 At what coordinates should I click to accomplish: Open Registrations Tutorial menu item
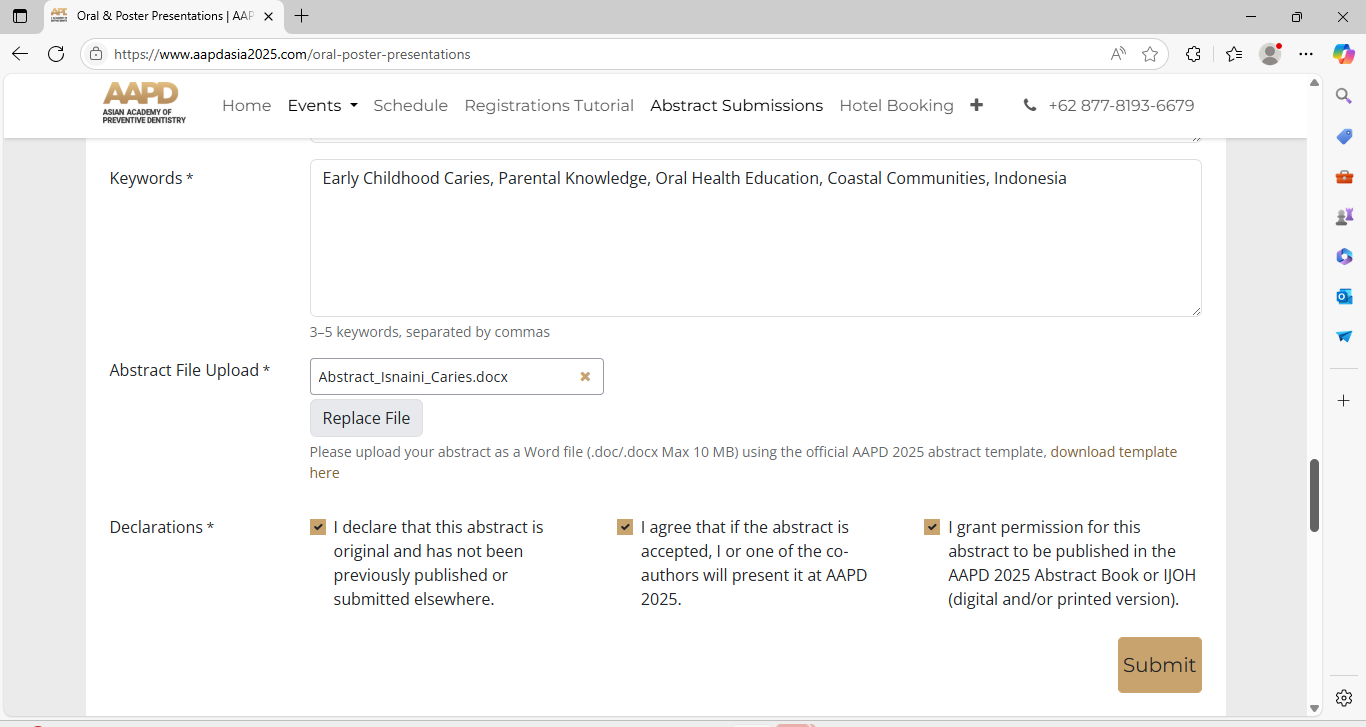tap(549, 105)
